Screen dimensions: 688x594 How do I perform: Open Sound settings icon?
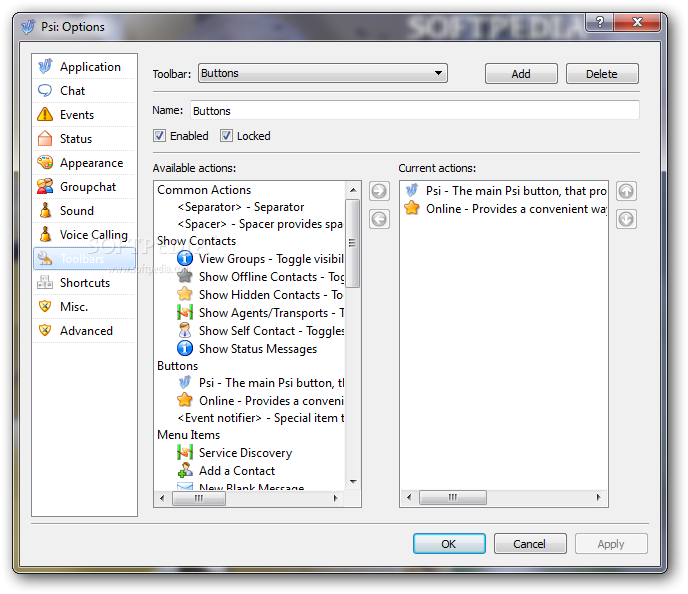[45, 210]
